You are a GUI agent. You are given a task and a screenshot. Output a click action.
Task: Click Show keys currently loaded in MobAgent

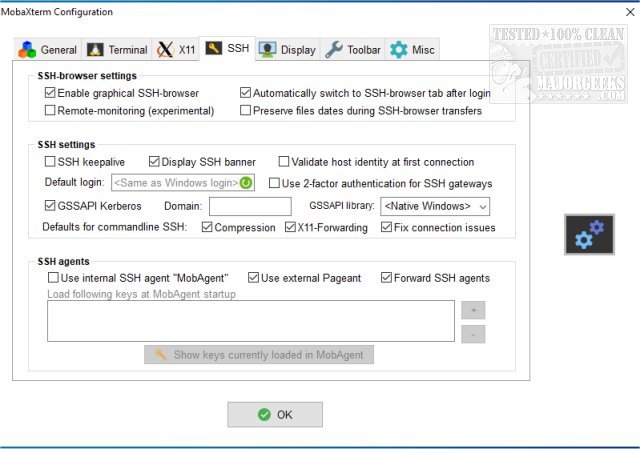coord(259,355)
